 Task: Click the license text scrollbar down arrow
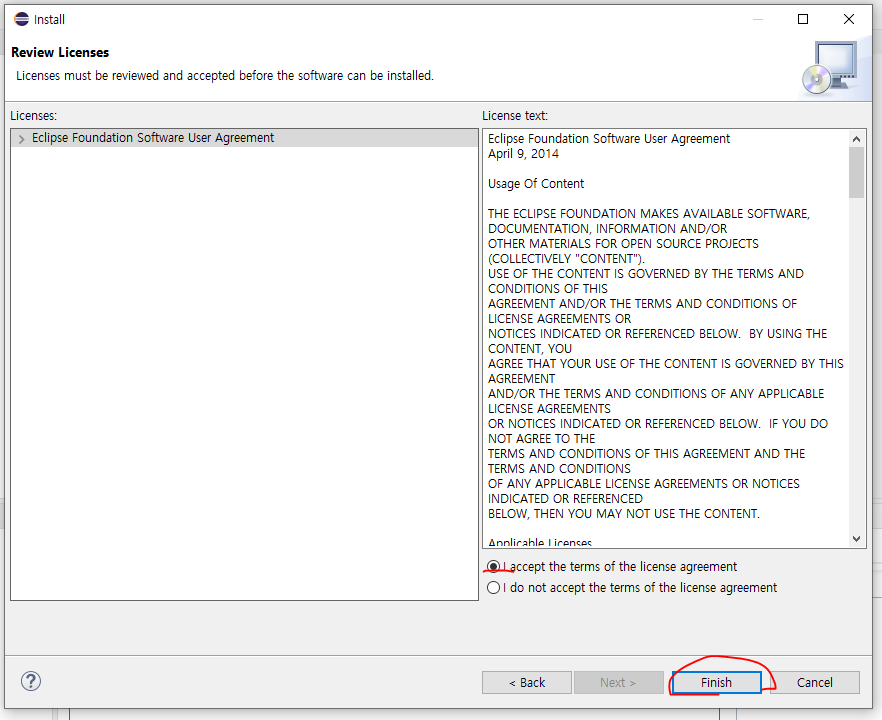(x=856, y=539)
